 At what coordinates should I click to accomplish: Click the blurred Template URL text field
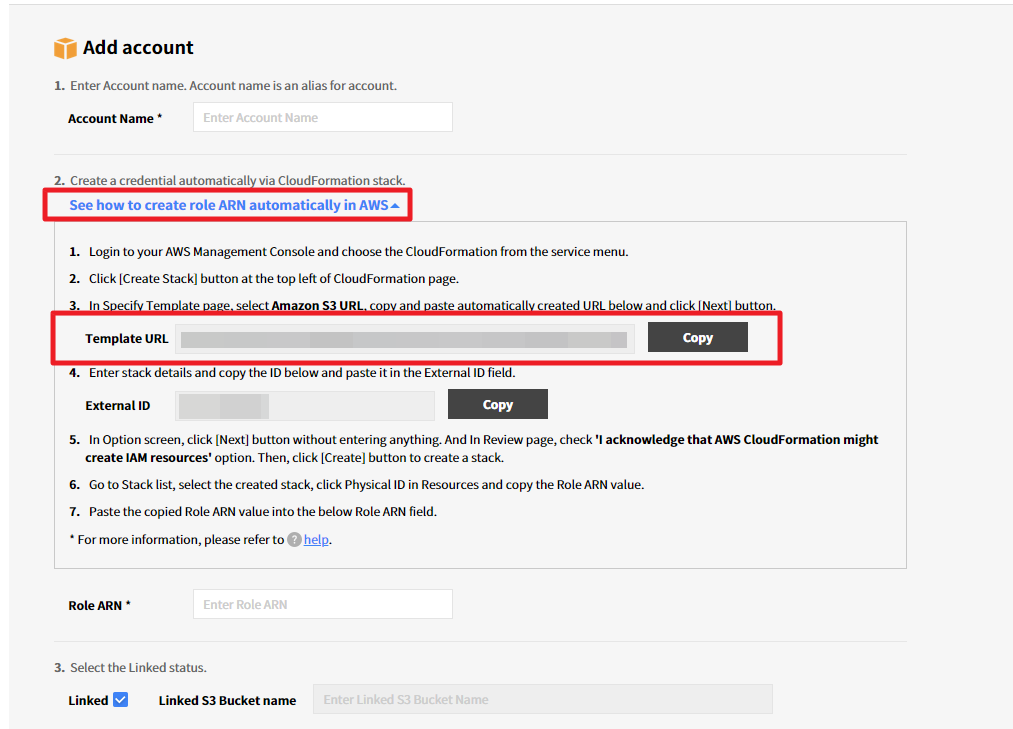(x=404, y=339)
